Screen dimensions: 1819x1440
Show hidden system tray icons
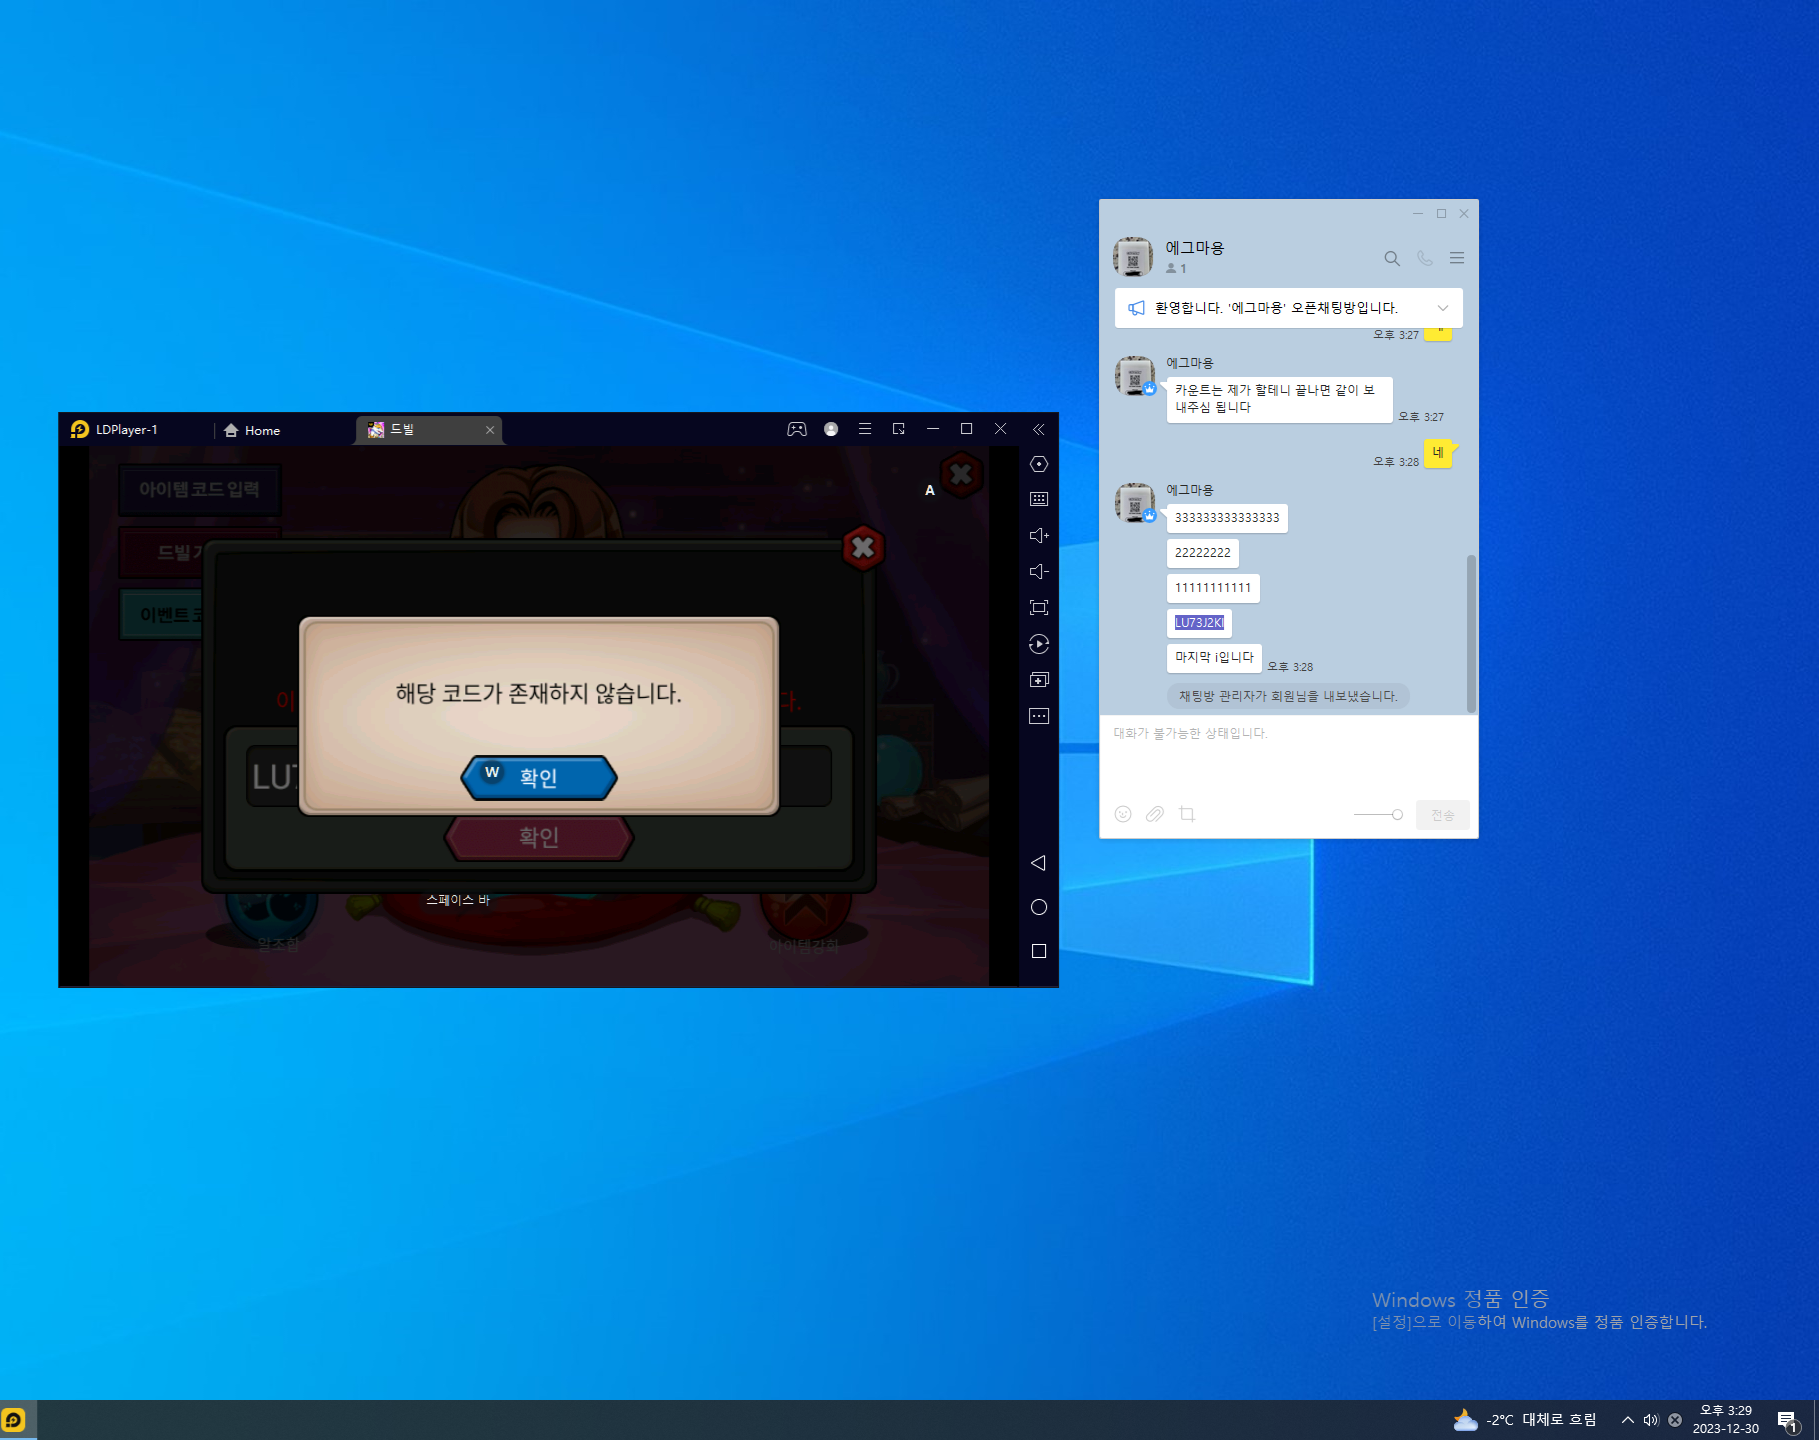coord(1627,1420)
